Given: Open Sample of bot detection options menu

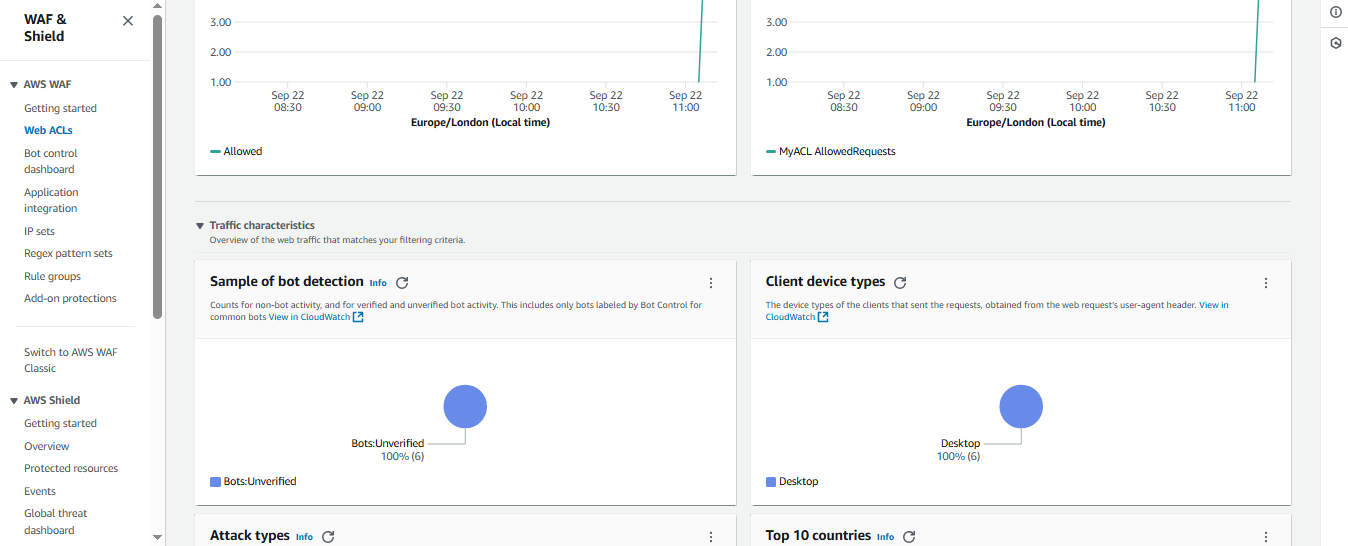Looking at the screenshot, I should coord(711,283).
